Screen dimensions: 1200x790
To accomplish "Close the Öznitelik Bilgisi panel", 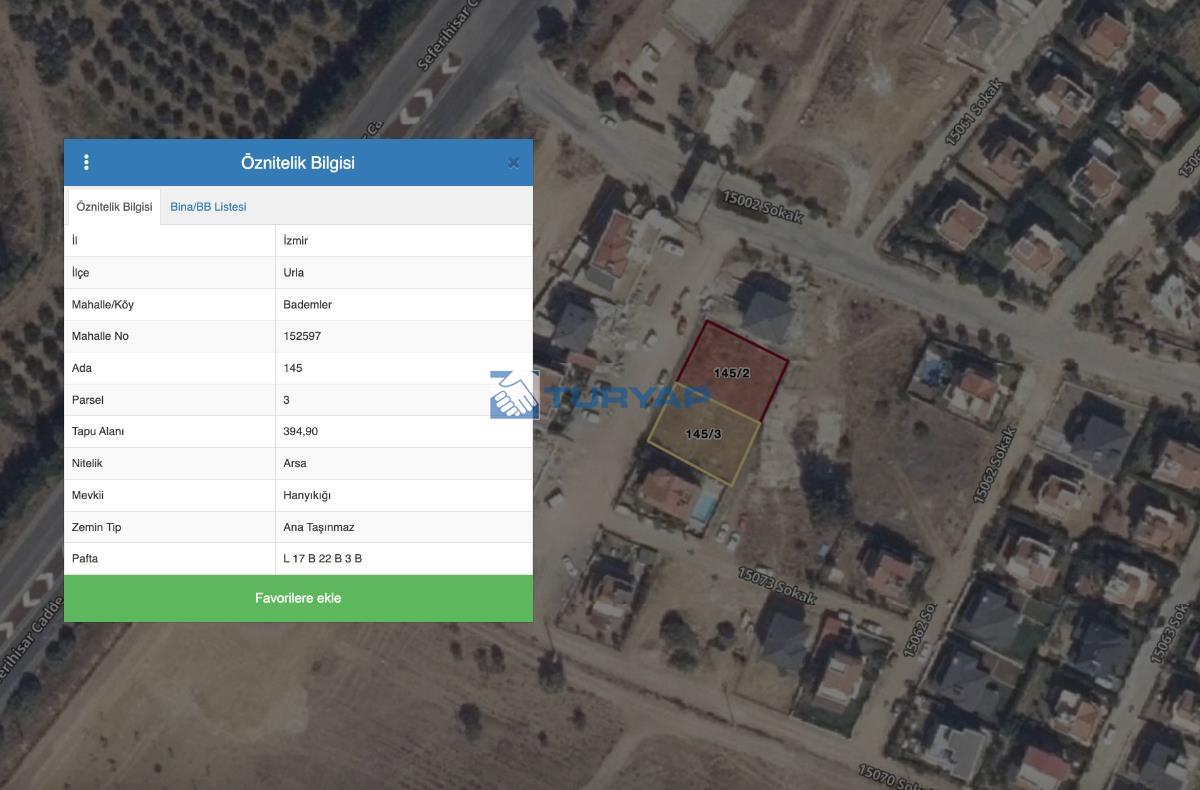I will [513, 163].
